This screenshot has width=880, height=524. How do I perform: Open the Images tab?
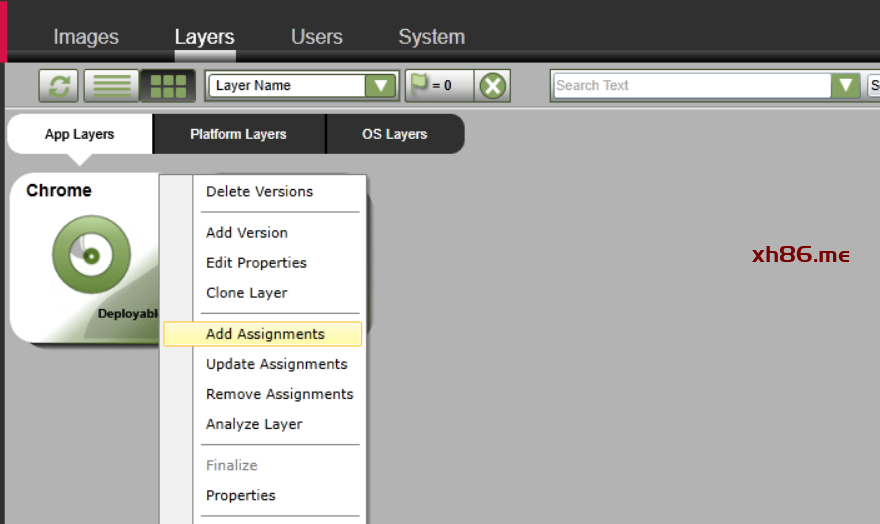click(86, 37)
